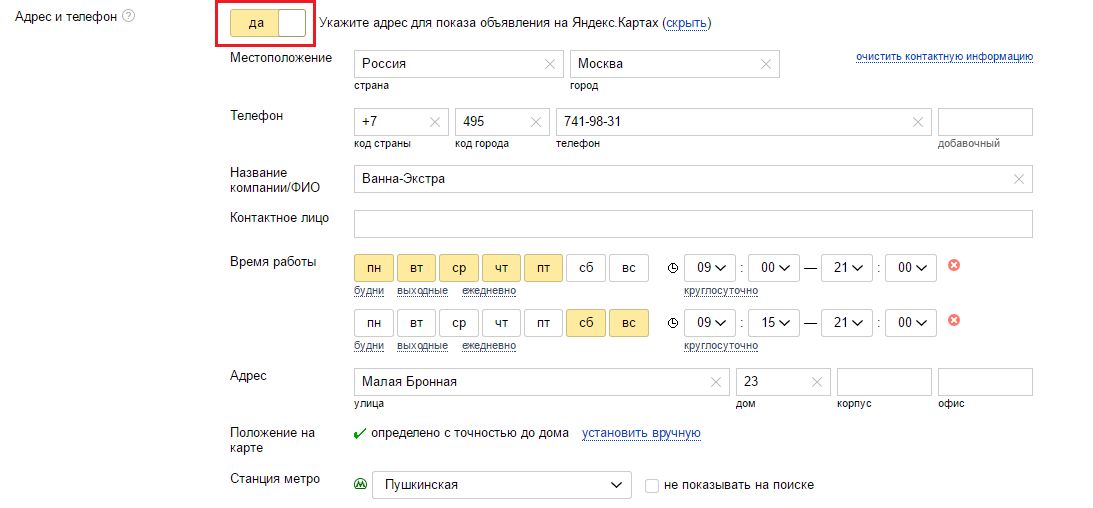This screenshot has width=1093, height=508.
Task: Remove the second working hours row
Action: pos(954,321)
